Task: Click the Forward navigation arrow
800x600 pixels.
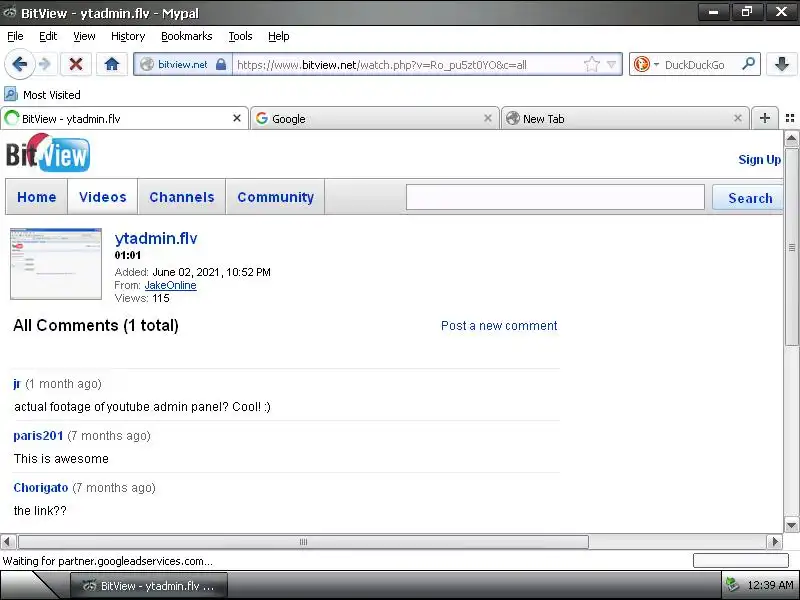Action: pyautogui.click(x=45, y=64)
